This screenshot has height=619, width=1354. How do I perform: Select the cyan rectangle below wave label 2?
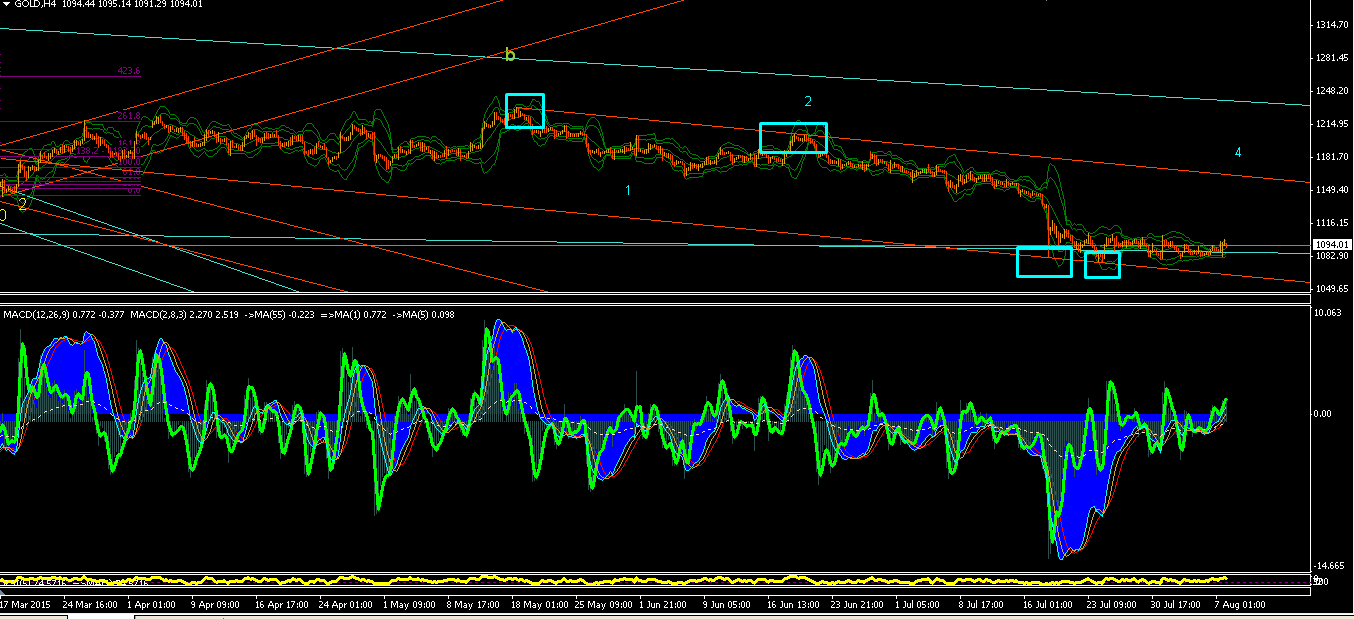pos(793,138)
